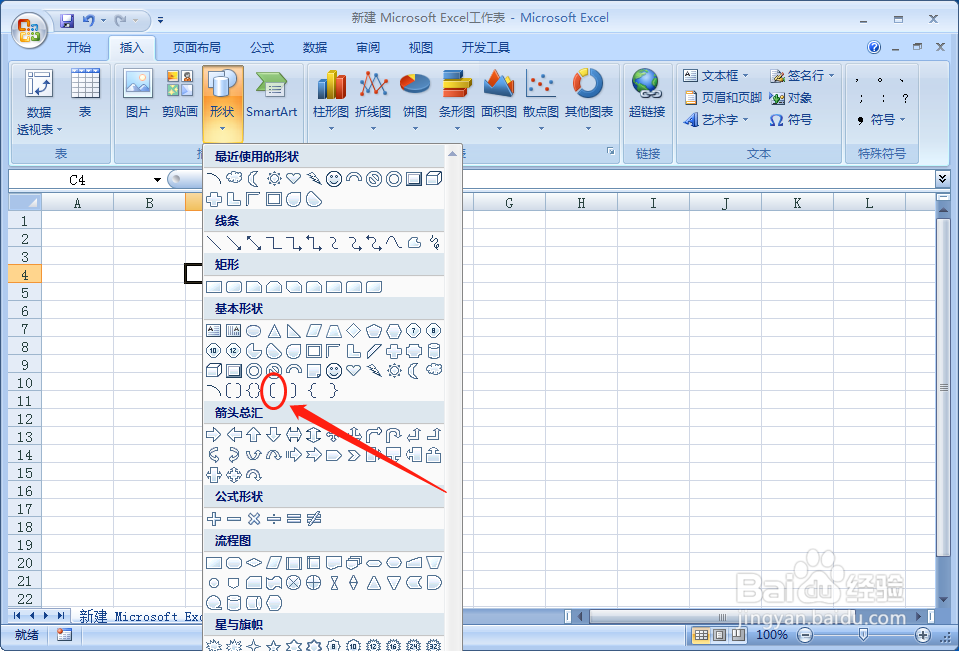Open the charts group dialog launcher

[x=610, y=152]
